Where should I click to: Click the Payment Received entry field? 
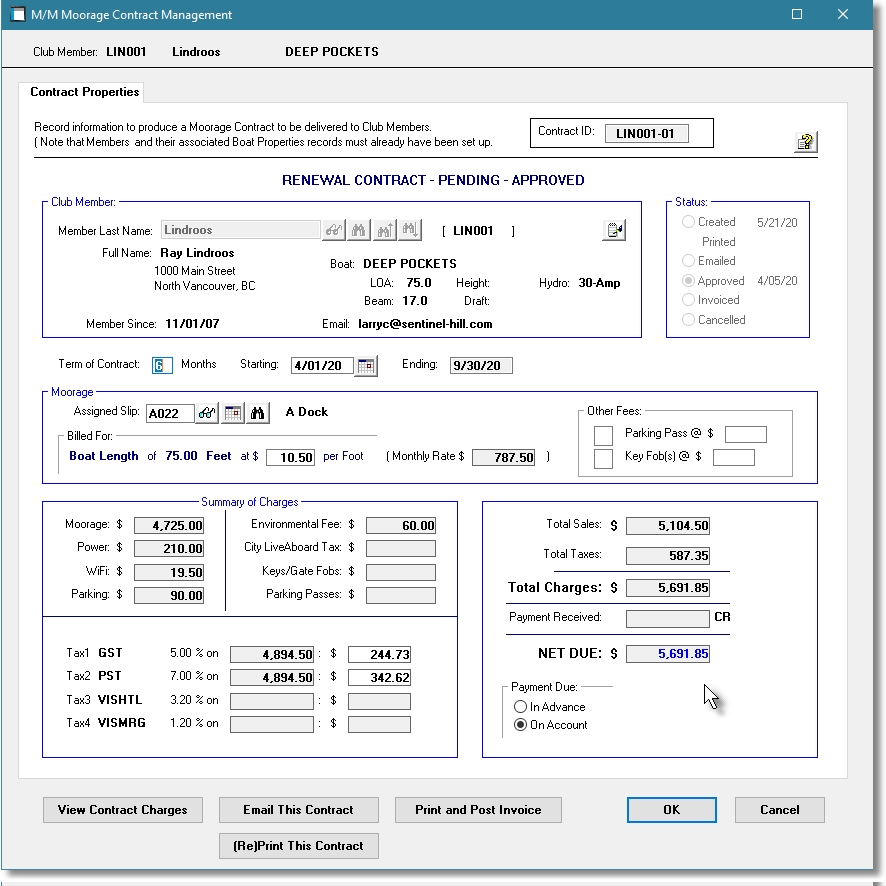(x=667, y=618)
